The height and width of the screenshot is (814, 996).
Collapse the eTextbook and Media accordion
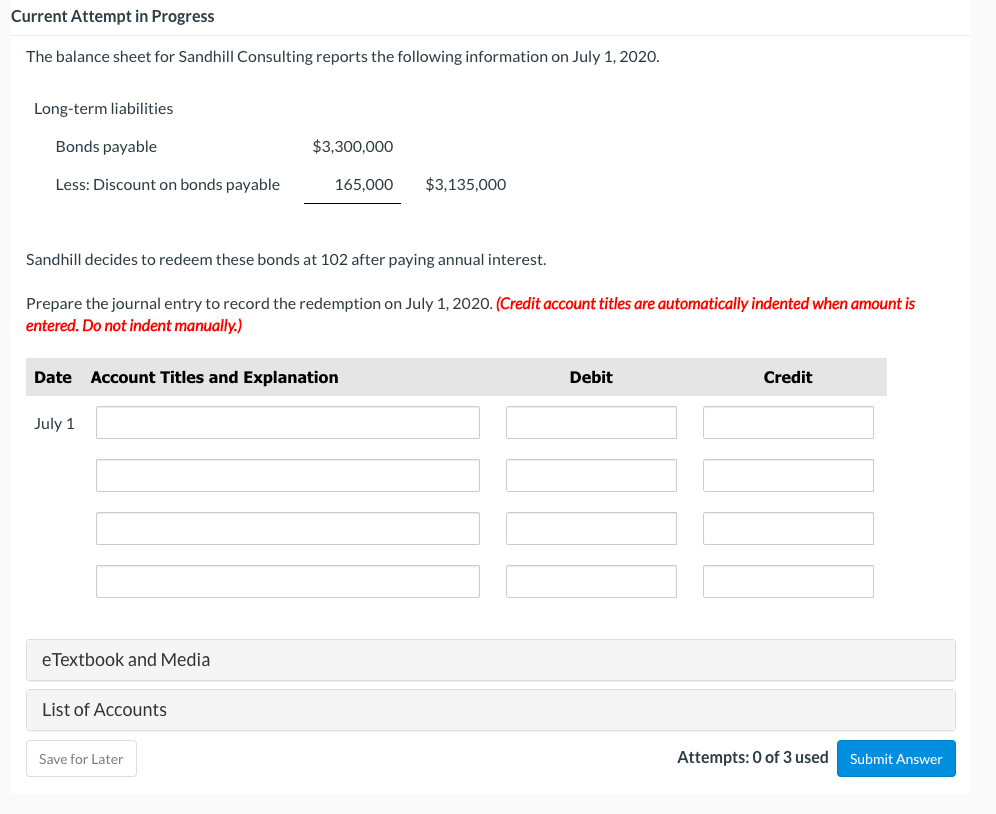(x=125, y=659)
